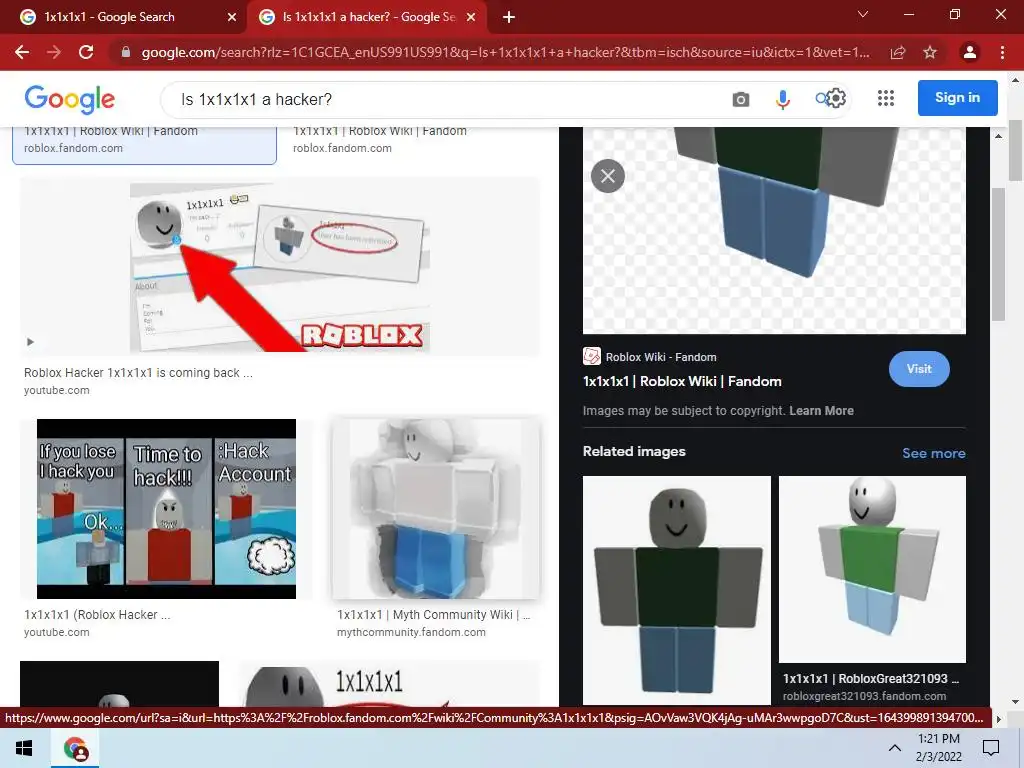Play the video icon on YouTube result
Viewport: 1024px width, 768px height.
click(x=30, y=342)
